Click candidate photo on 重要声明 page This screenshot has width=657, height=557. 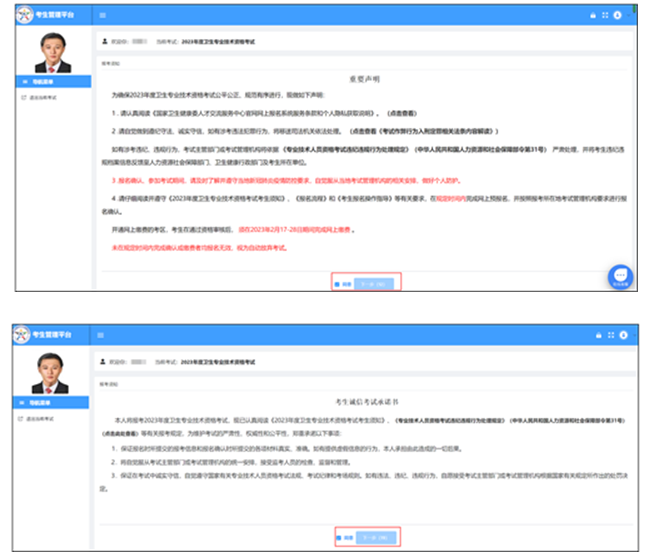pos(53,52)
